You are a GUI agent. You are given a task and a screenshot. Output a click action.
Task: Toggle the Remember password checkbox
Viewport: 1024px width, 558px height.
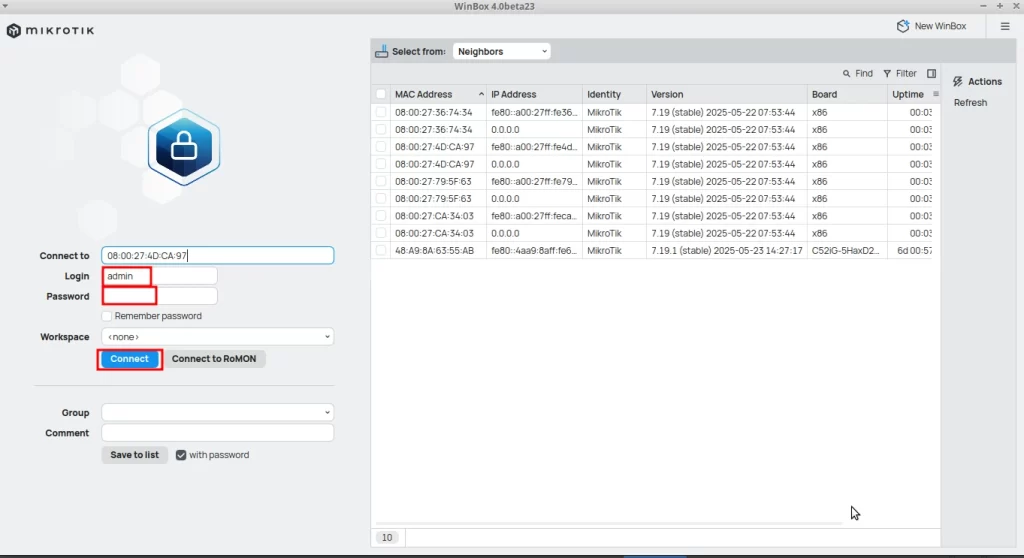coord(106,316)
